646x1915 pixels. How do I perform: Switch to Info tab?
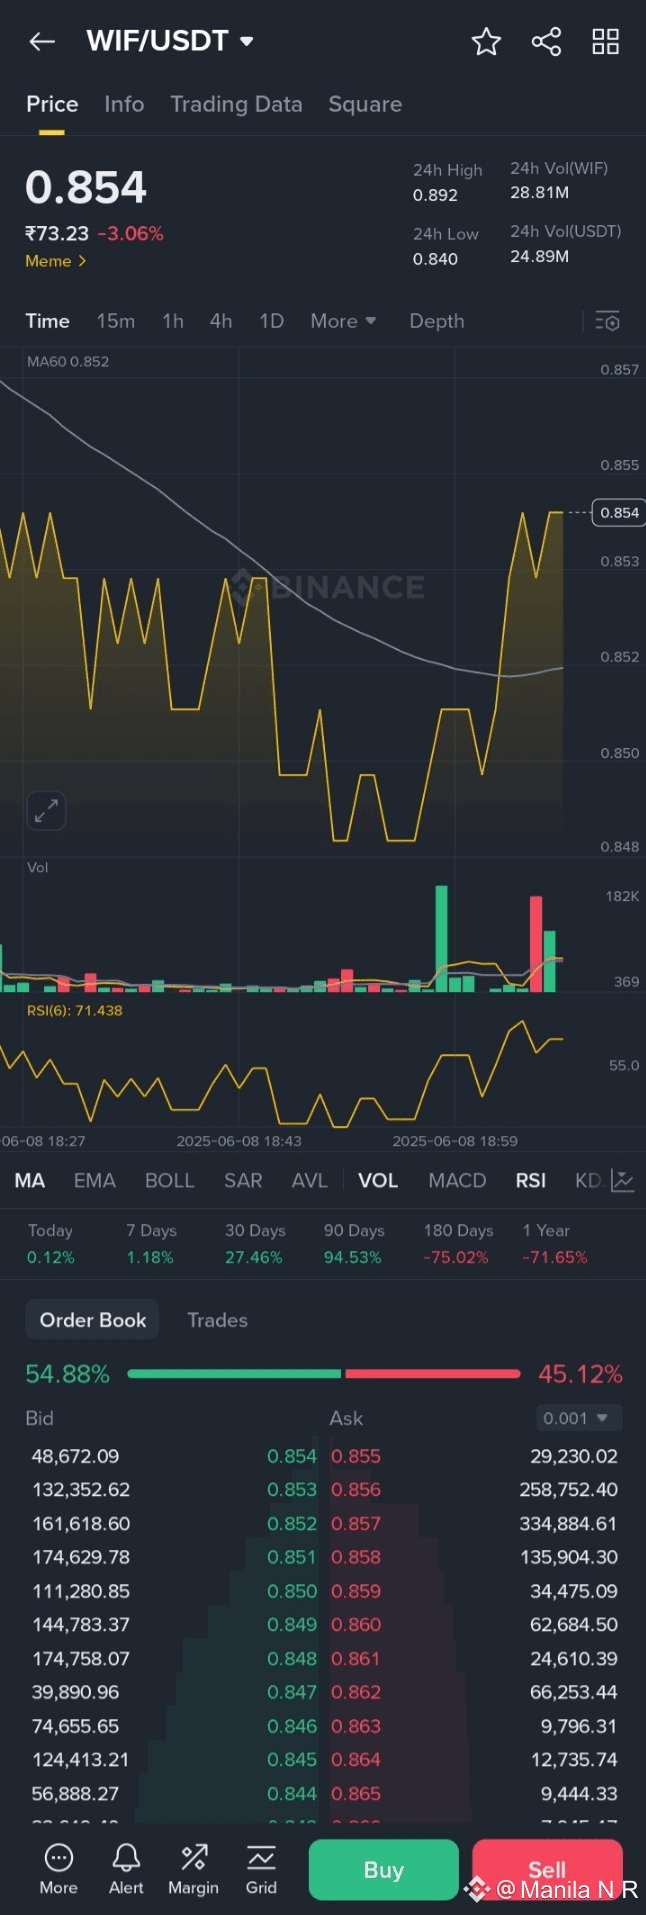click(124, 104)
